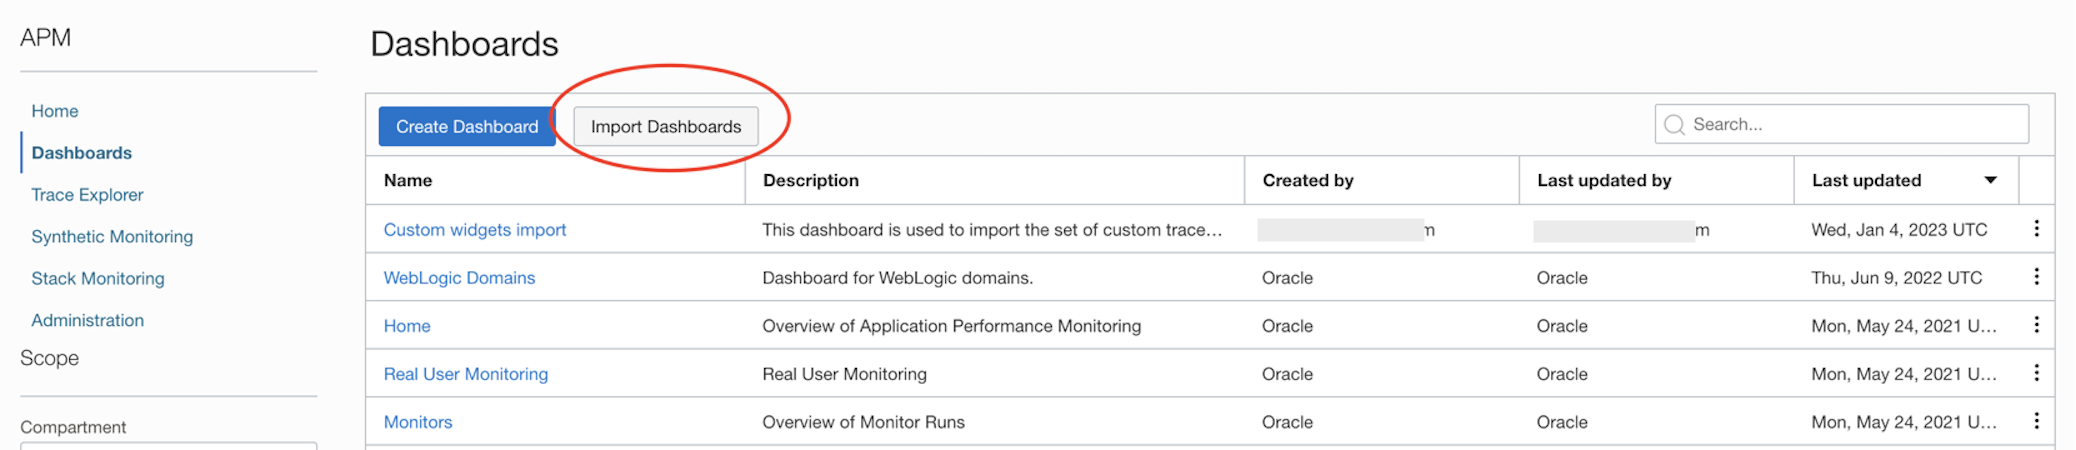Screen dimensions: 2076x450
Task: Click the Create Dashboard button
Action: click(467, 127)
